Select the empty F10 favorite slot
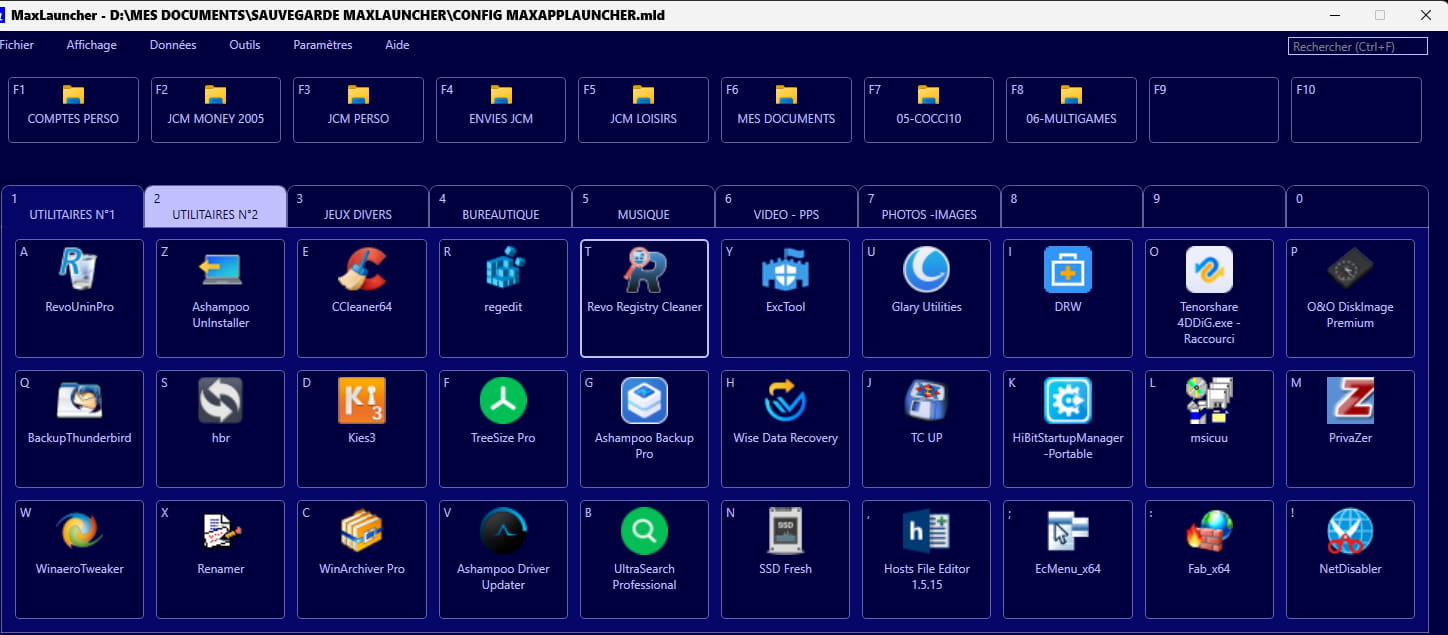Viewport: 1448px width, 635px height. 1356,110
